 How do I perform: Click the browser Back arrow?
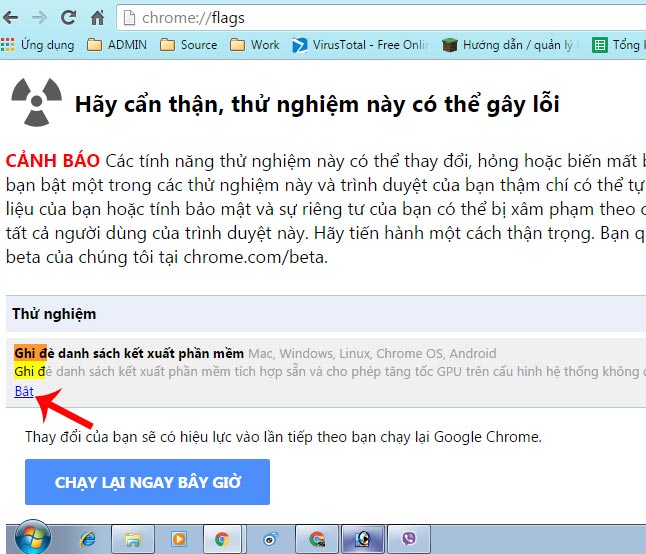pos(11,18)
